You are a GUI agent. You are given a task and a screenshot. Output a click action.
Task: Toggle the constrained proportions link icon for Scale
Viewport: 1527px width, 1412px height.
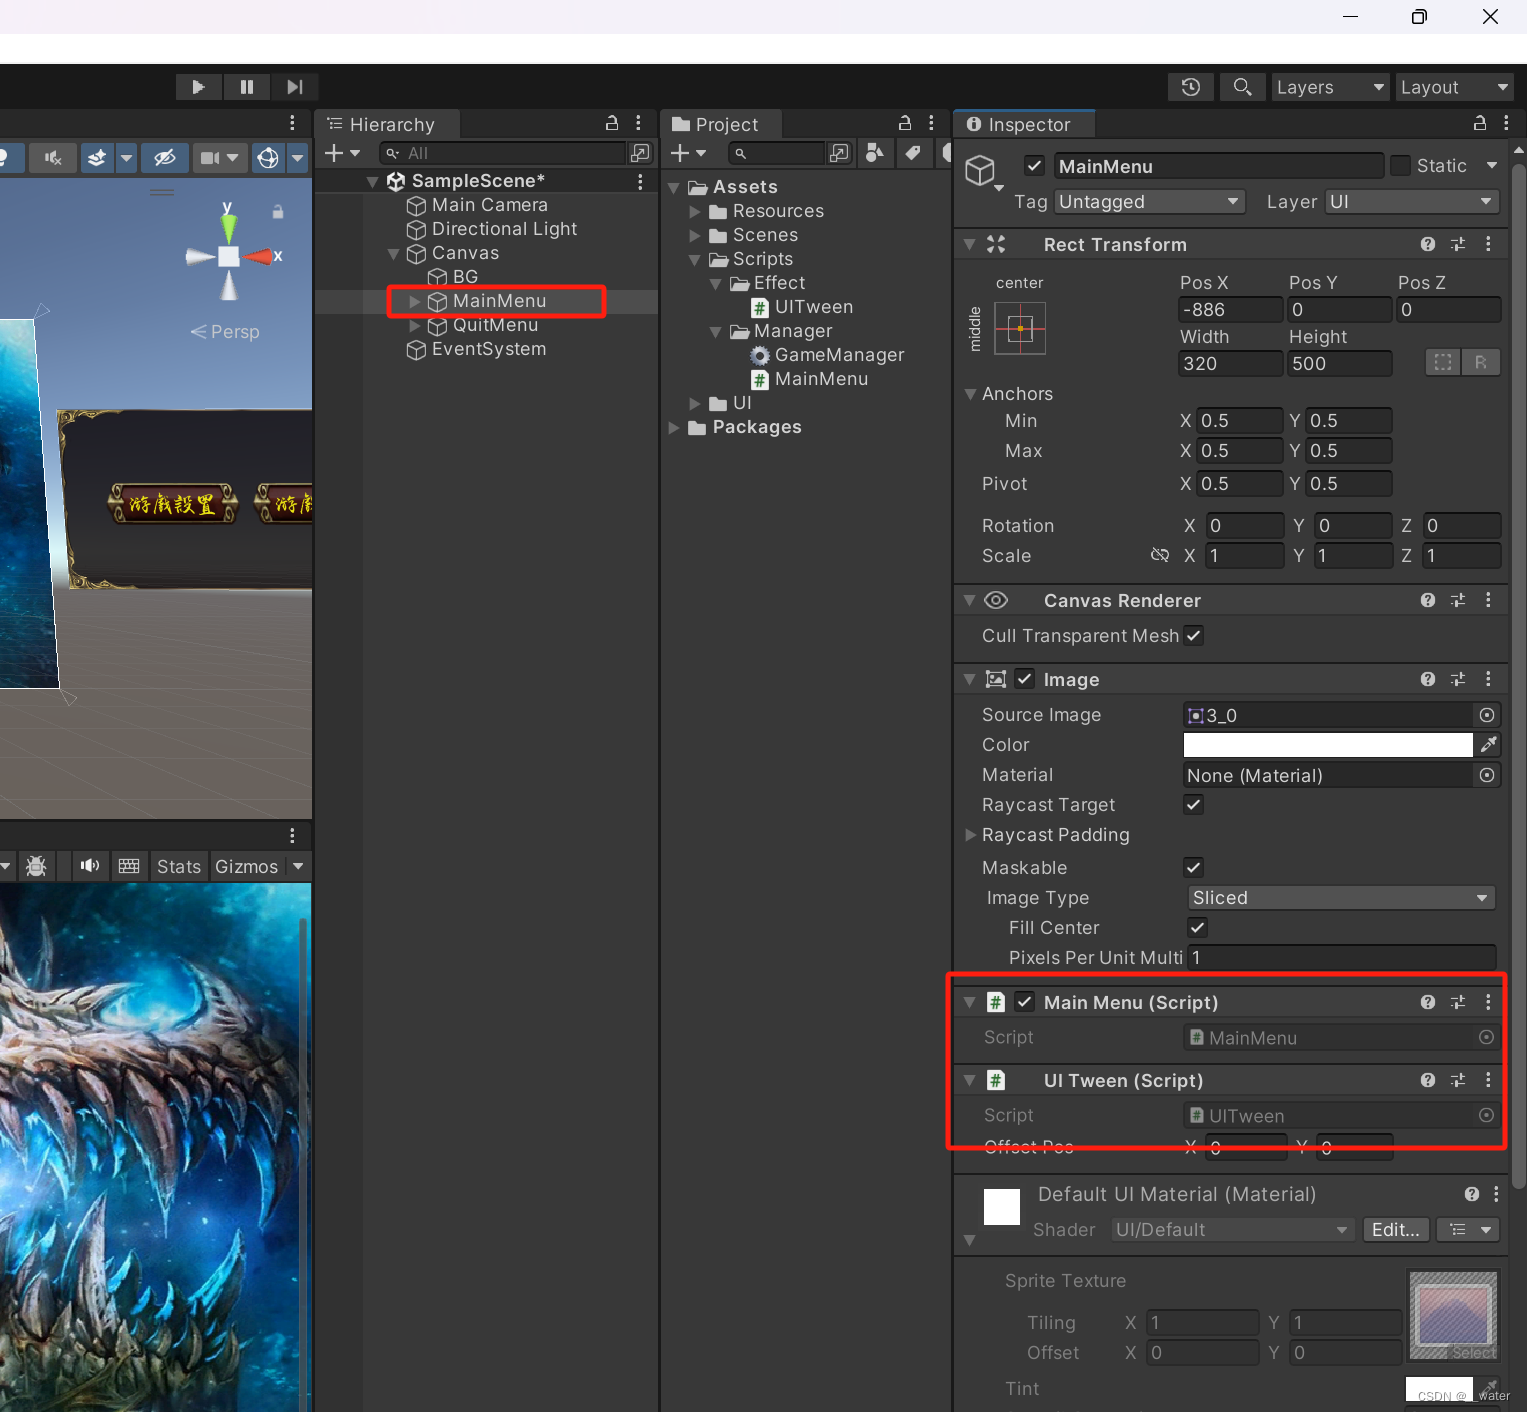pos(1160,555)
